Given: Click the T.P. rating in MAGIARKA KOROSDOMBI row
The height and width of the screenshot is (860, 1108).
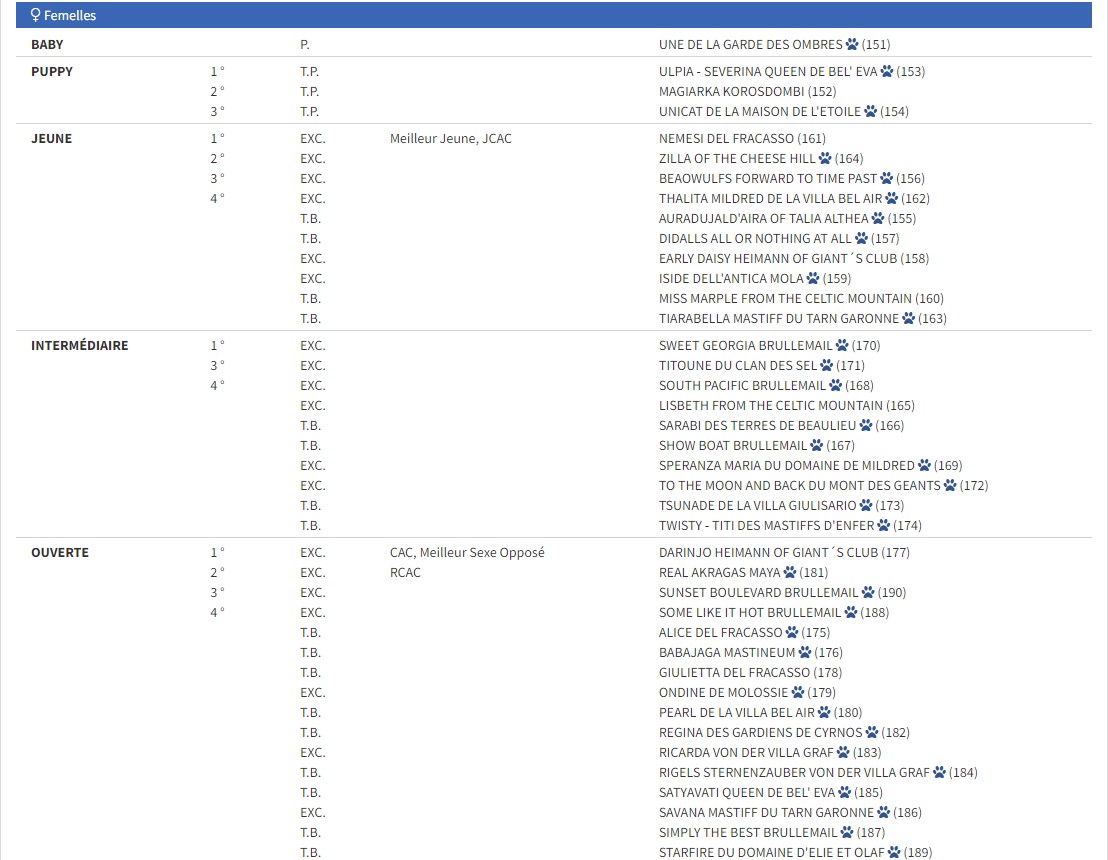Looking at the screenshot, I should pos(310,92).
